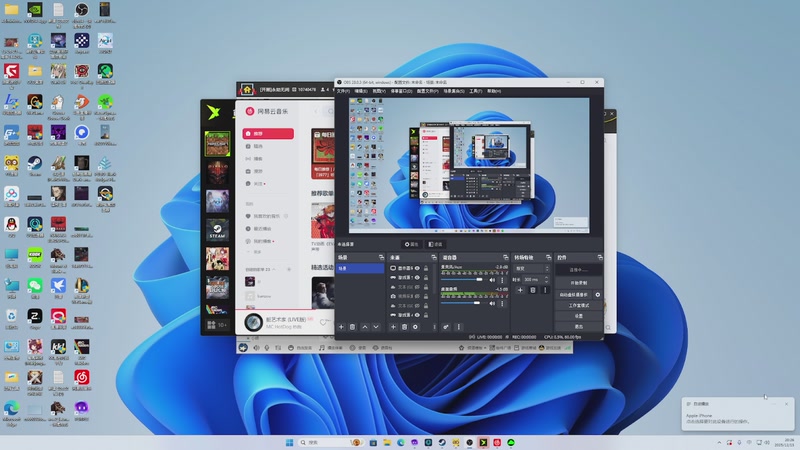Open Steam tile in game launcher sidebar
This screenshot has width=800, height=450.
[217, 230]
